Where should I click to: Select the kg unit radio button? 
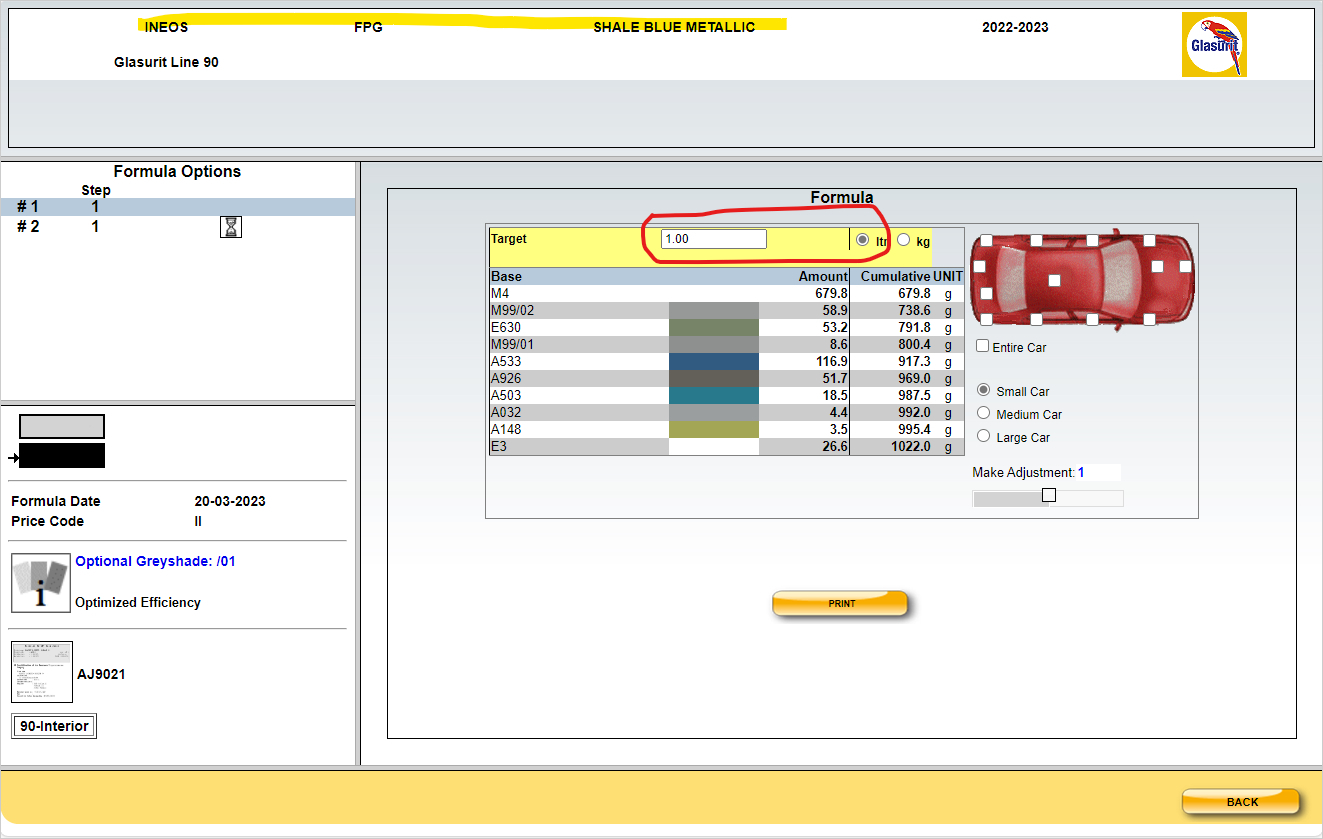pyautogui.click(x=904, y=240)
